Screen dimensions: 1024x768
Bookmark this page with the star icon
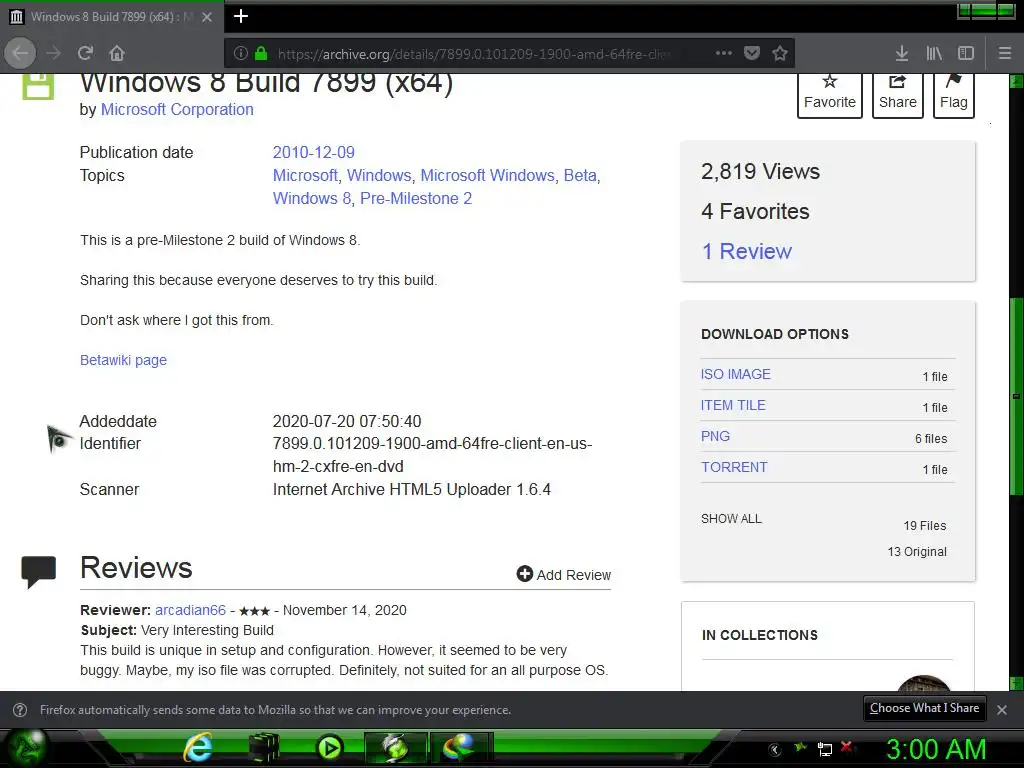point(780,53)
